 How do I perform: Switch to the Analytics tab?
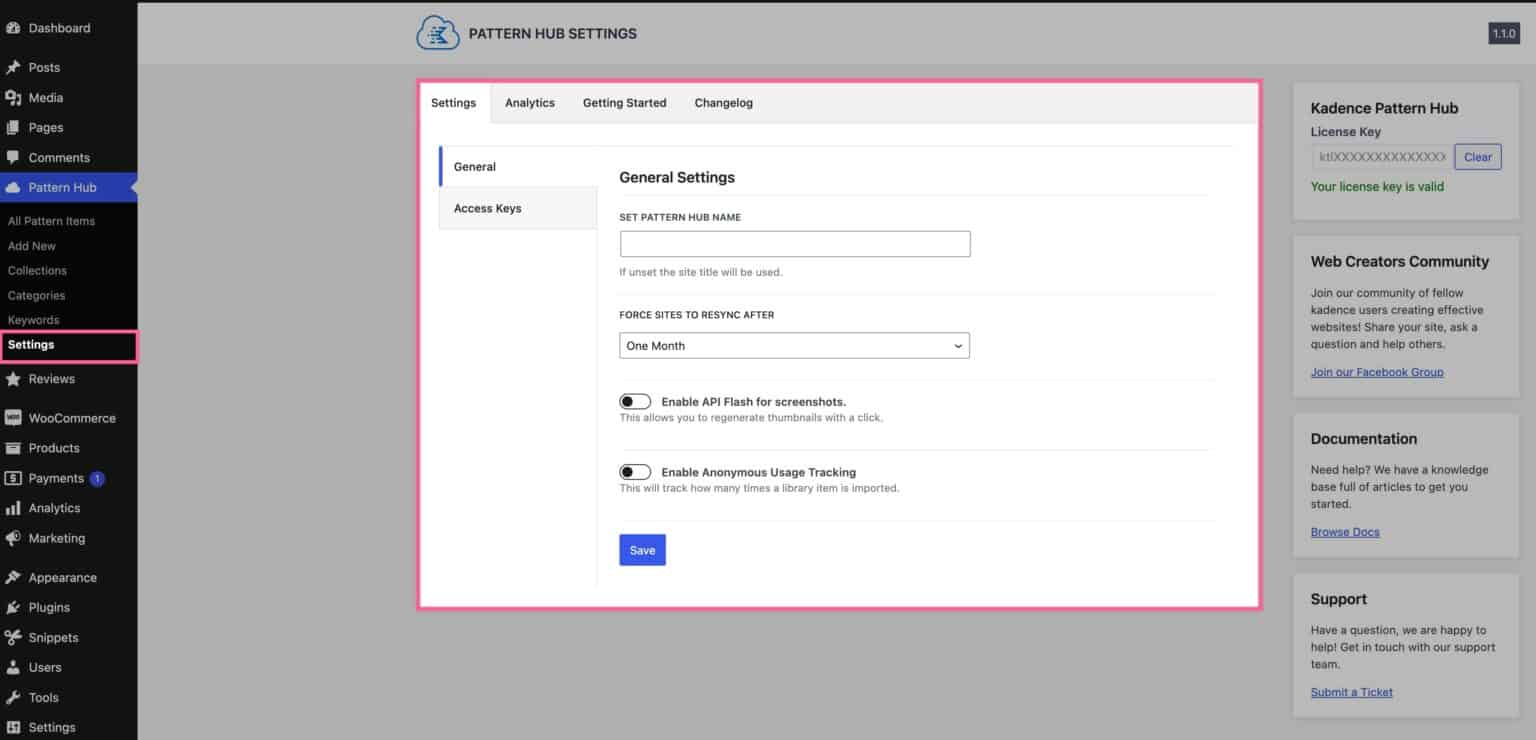(529, 103)
